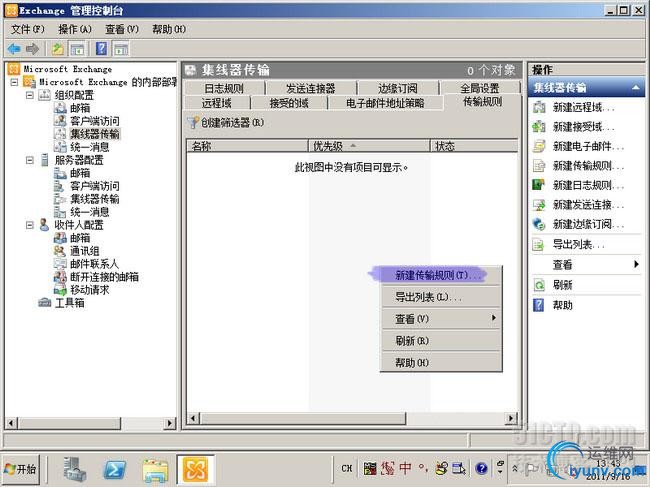This screenshot has width=650, height=487.
Task: Open PowerShell from taskbar
Action: click(x=114, y=470)
